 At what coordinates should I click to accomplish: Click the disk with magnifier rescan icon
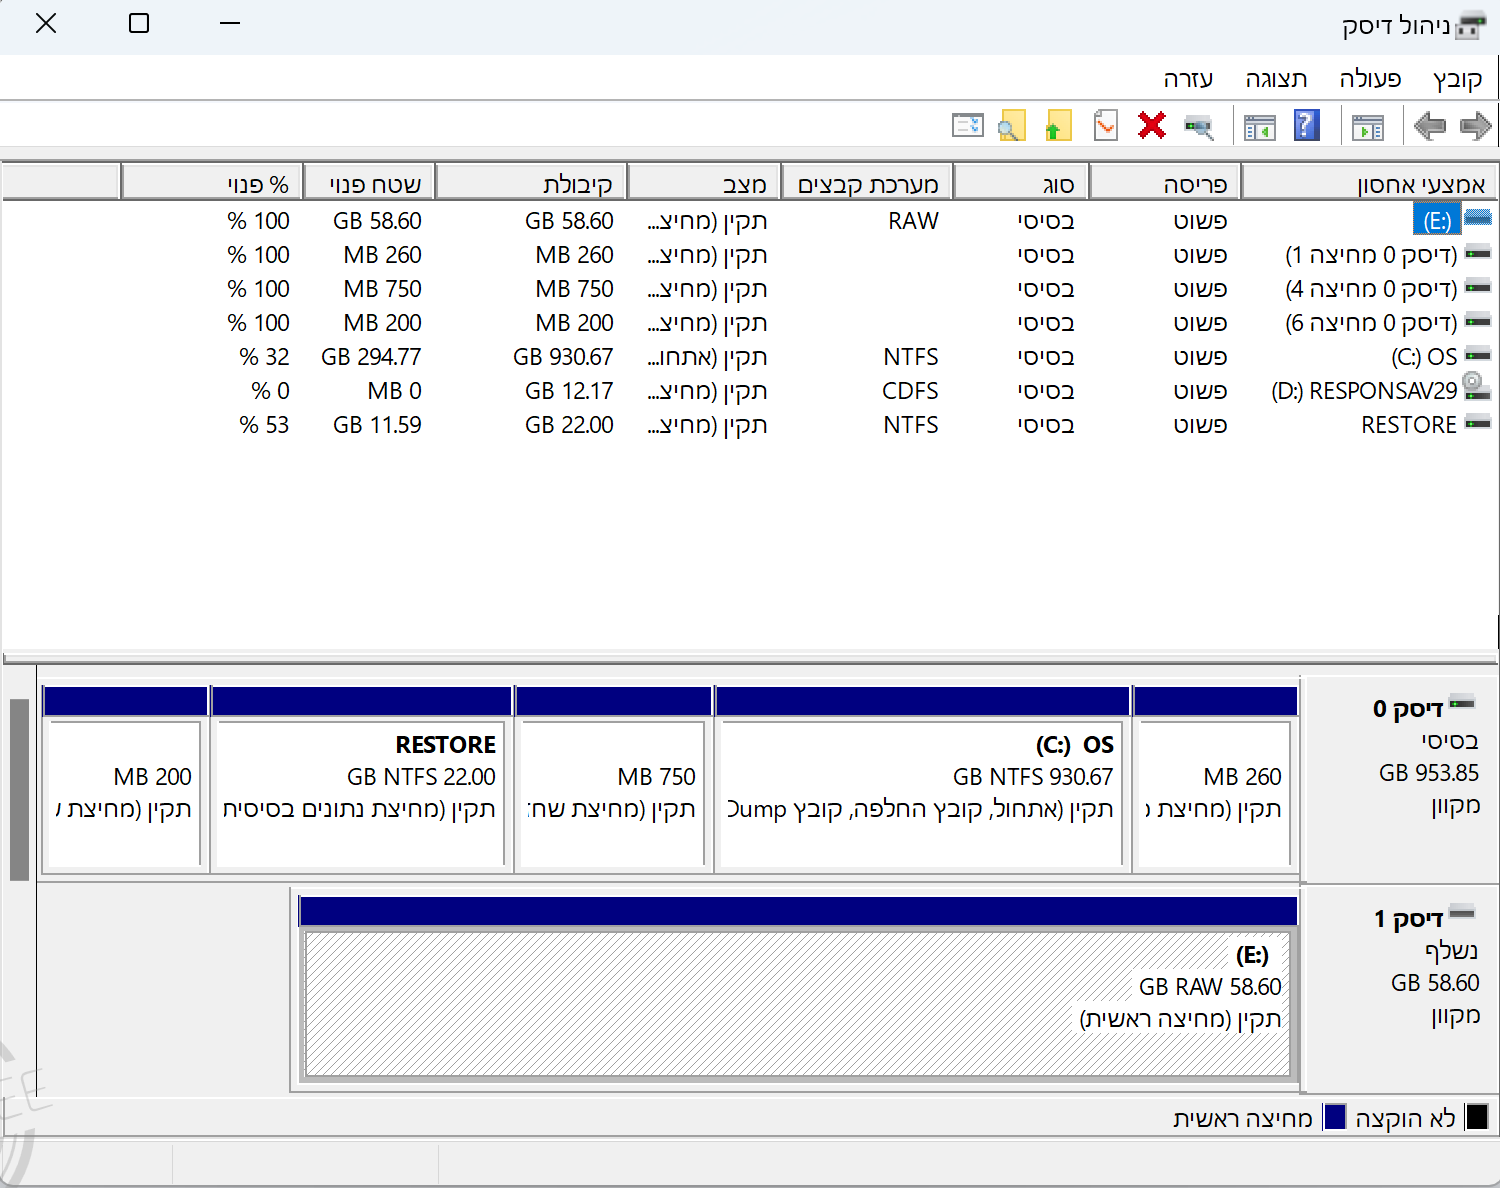point(1198,127)
